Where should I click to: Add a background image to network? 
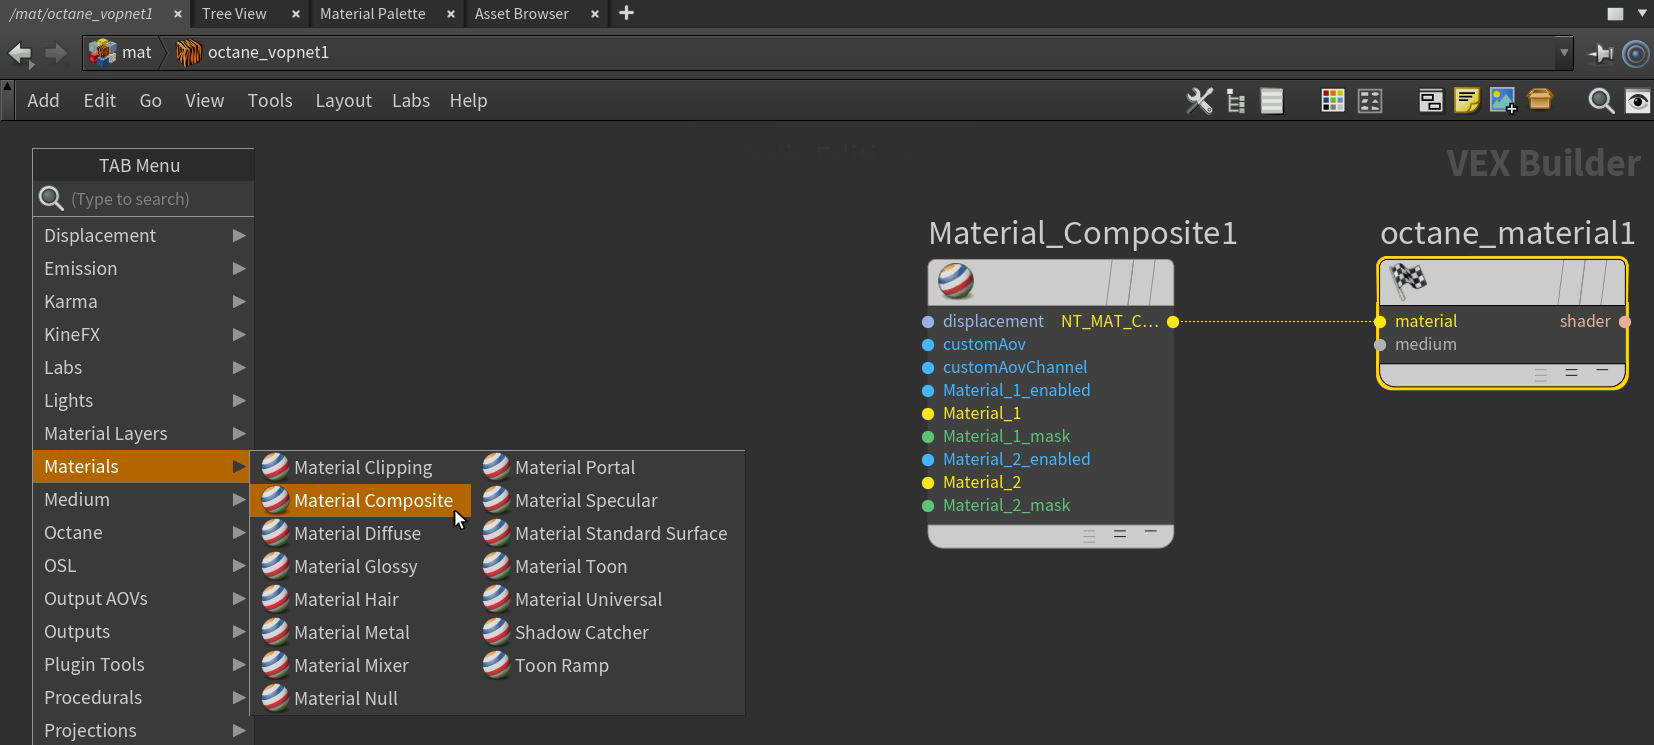coord(1502,101)
